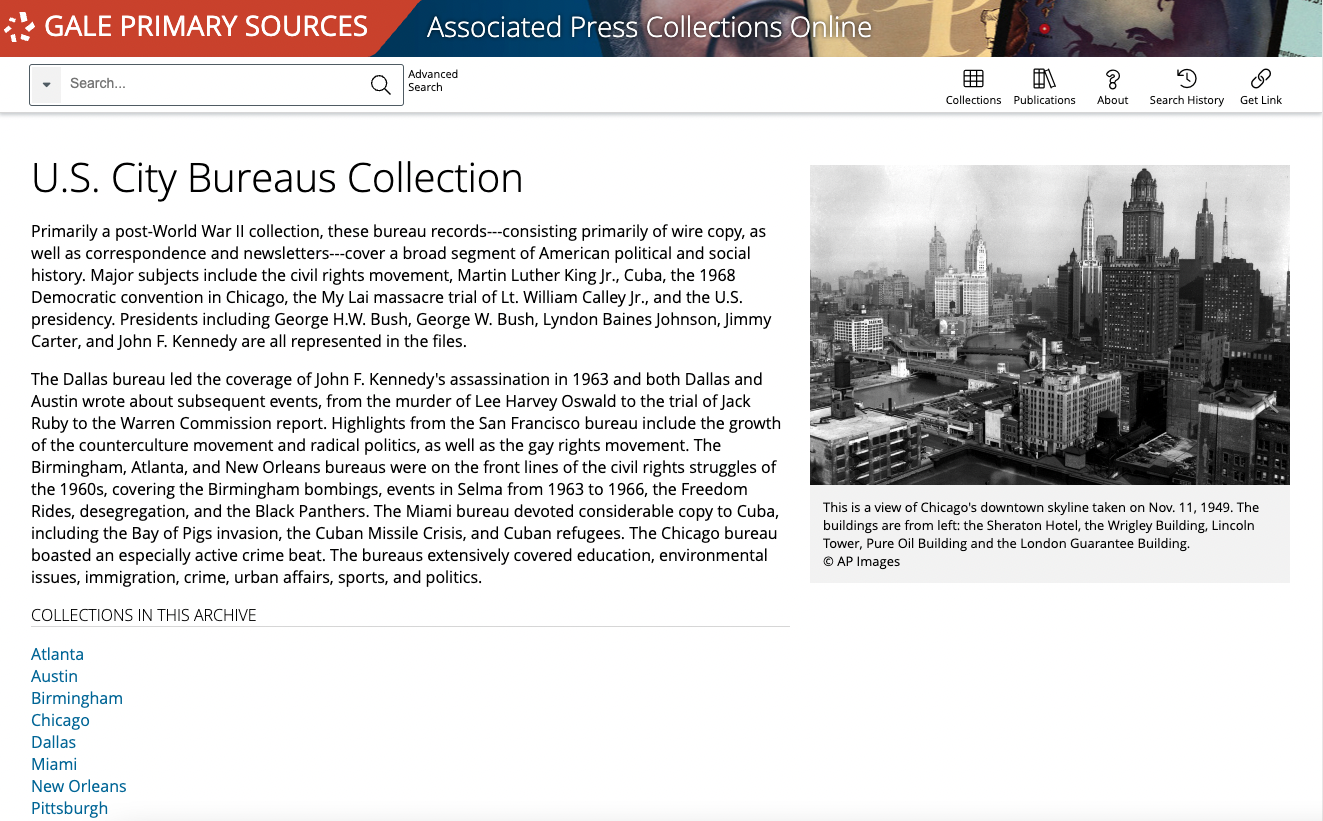
Task: Click the About question mark icon
Action: coord(1112,79)
